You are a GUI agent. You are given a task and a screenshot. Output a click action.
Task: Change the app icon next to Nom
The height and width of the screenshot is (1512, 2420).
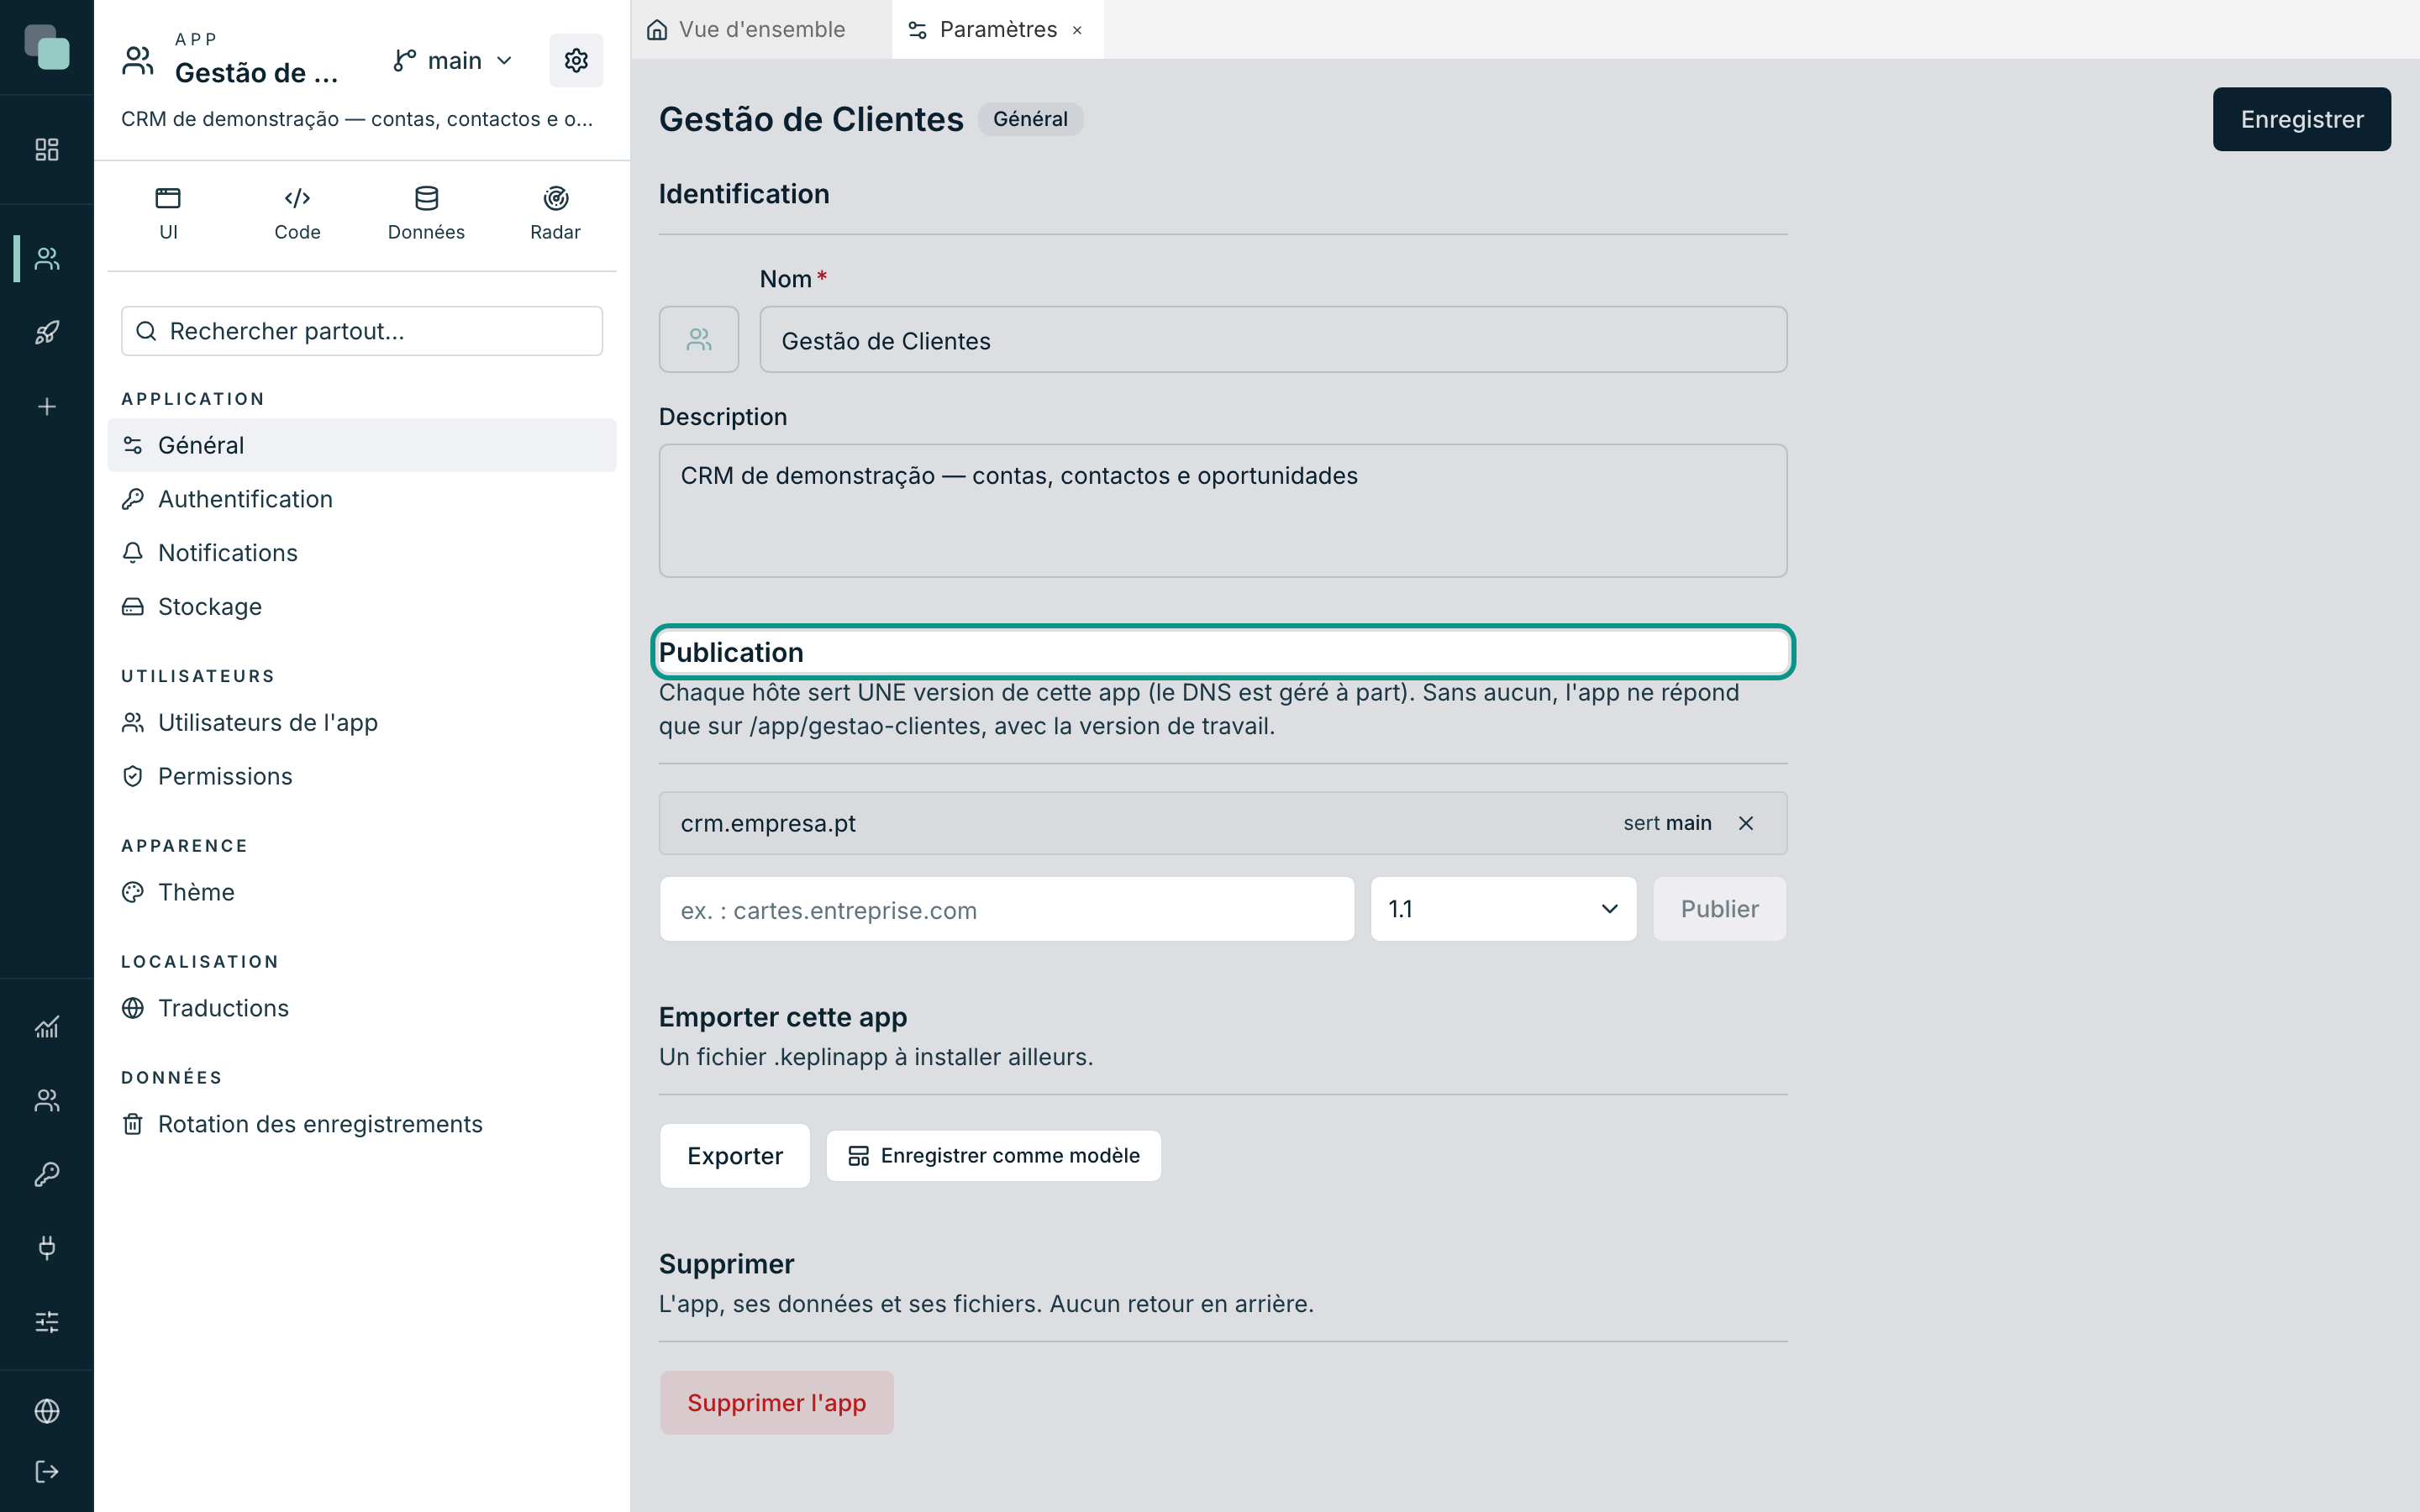pos(699,339)
